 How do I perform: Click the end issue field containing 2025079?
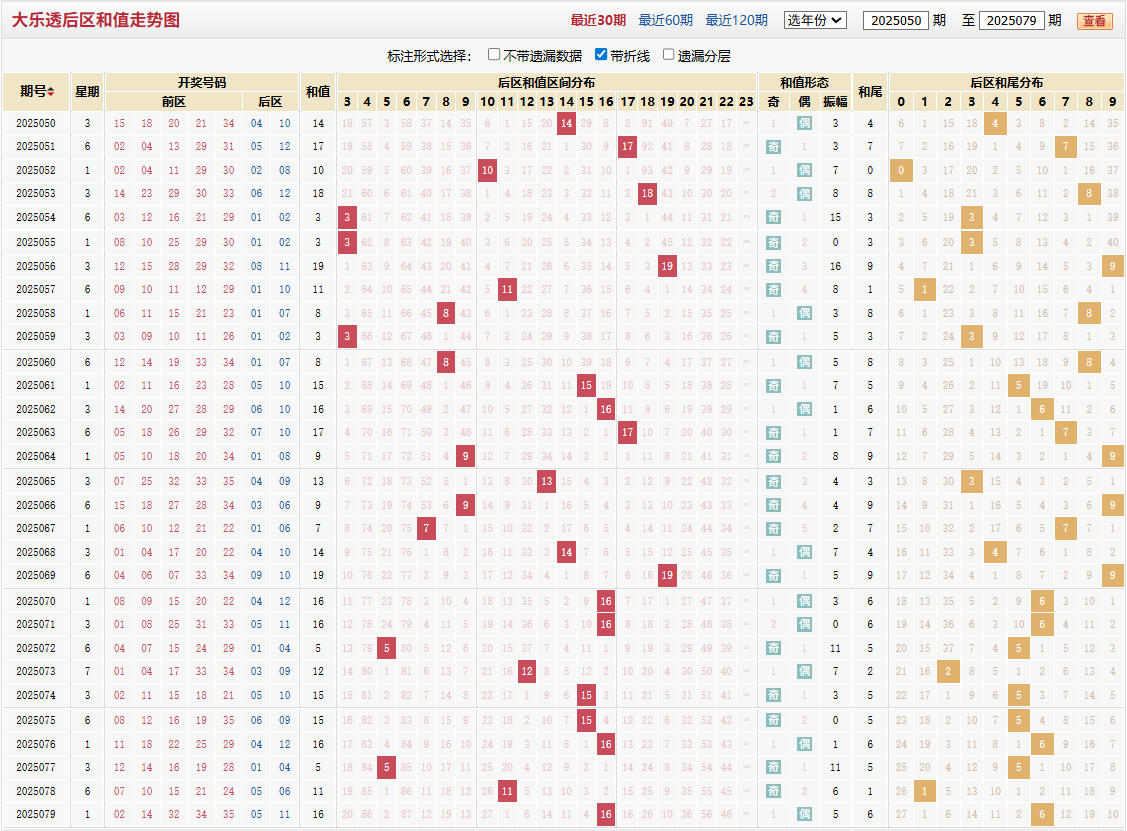[x=1011, y=20]
